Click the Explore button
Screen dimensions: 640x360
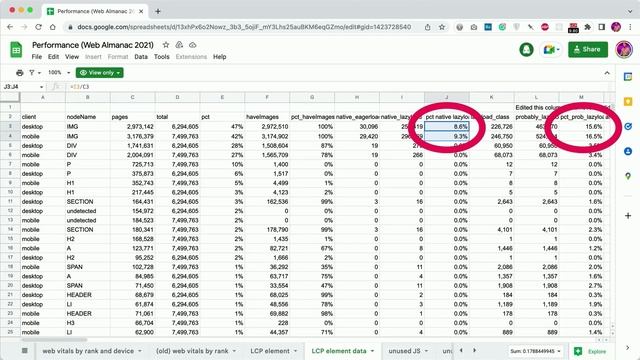(x=591, y=351)
